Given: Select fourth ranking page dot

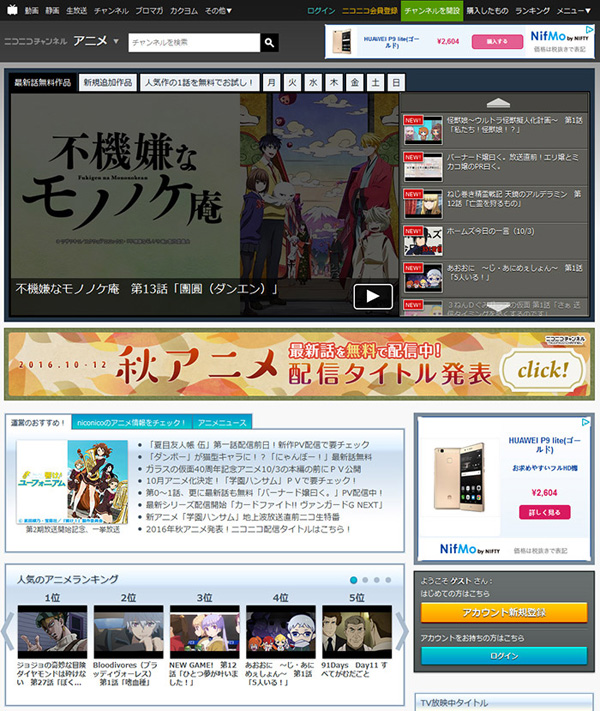Looking at the screenshot, I should click(388, 580).
